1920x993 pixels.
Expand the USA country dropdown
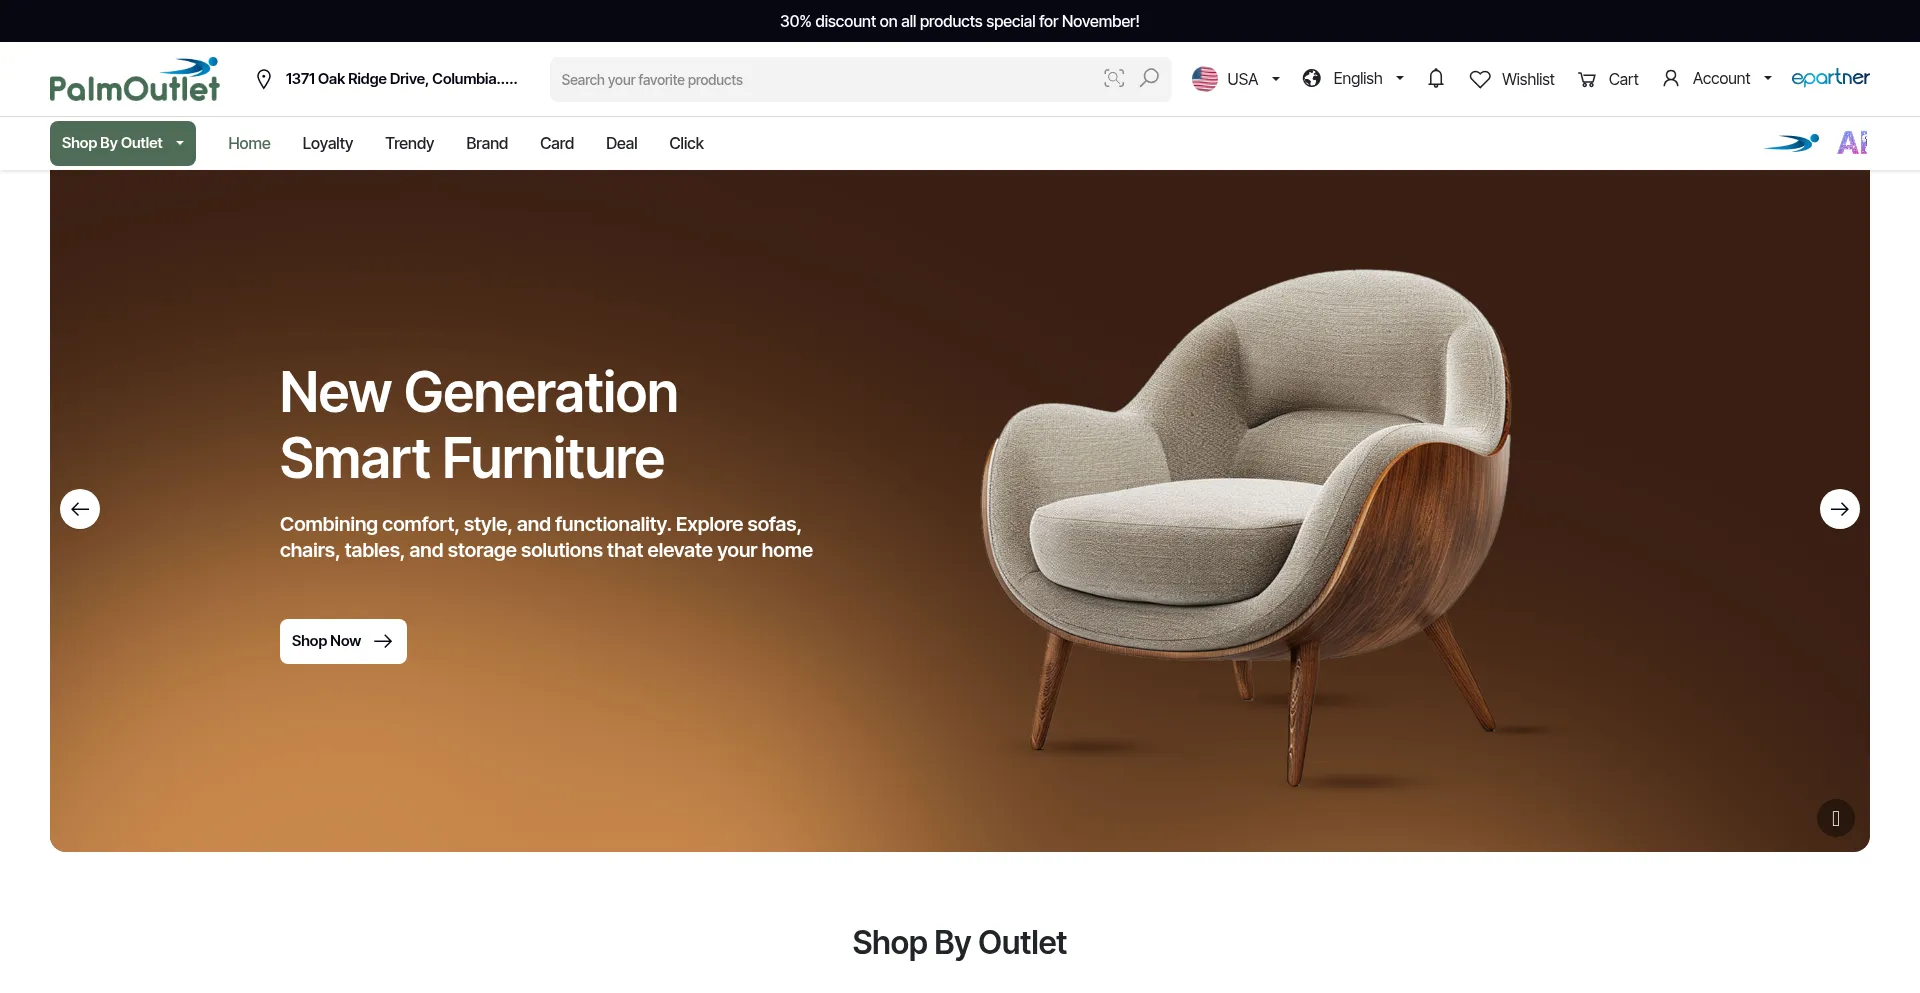coord(1236,79)
